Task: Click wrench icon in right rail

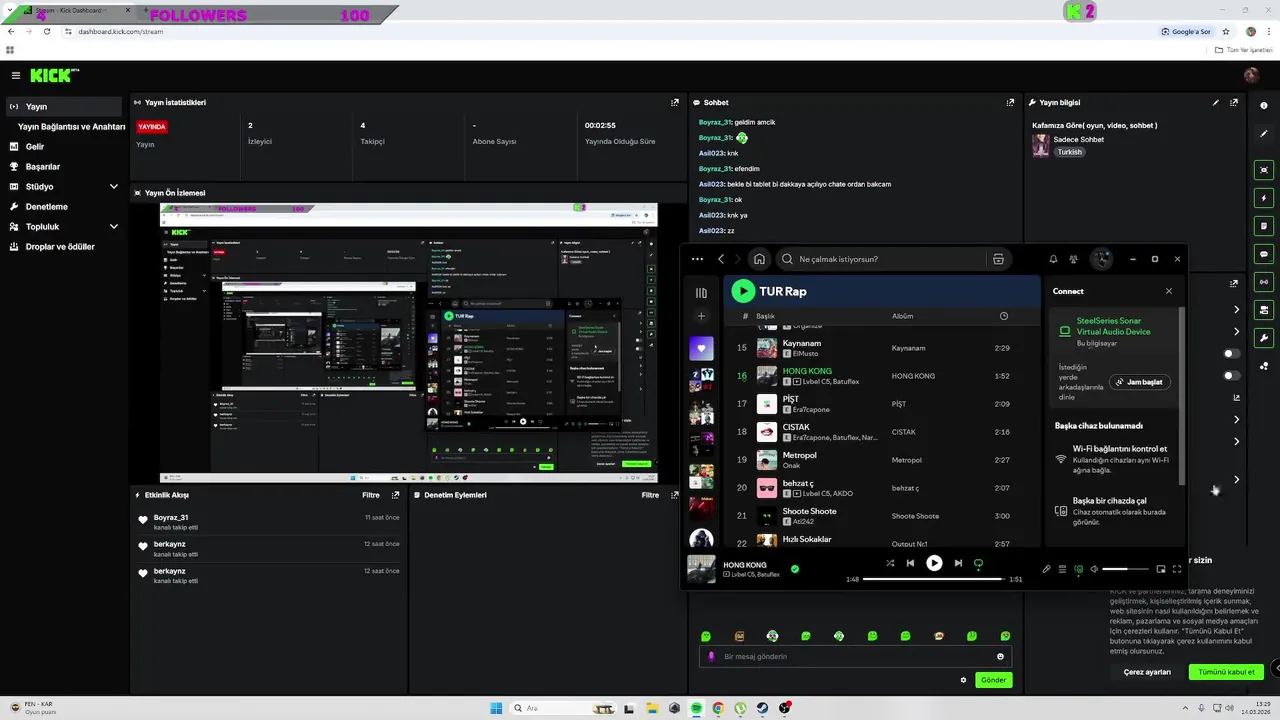Action: pos(1264,338)
